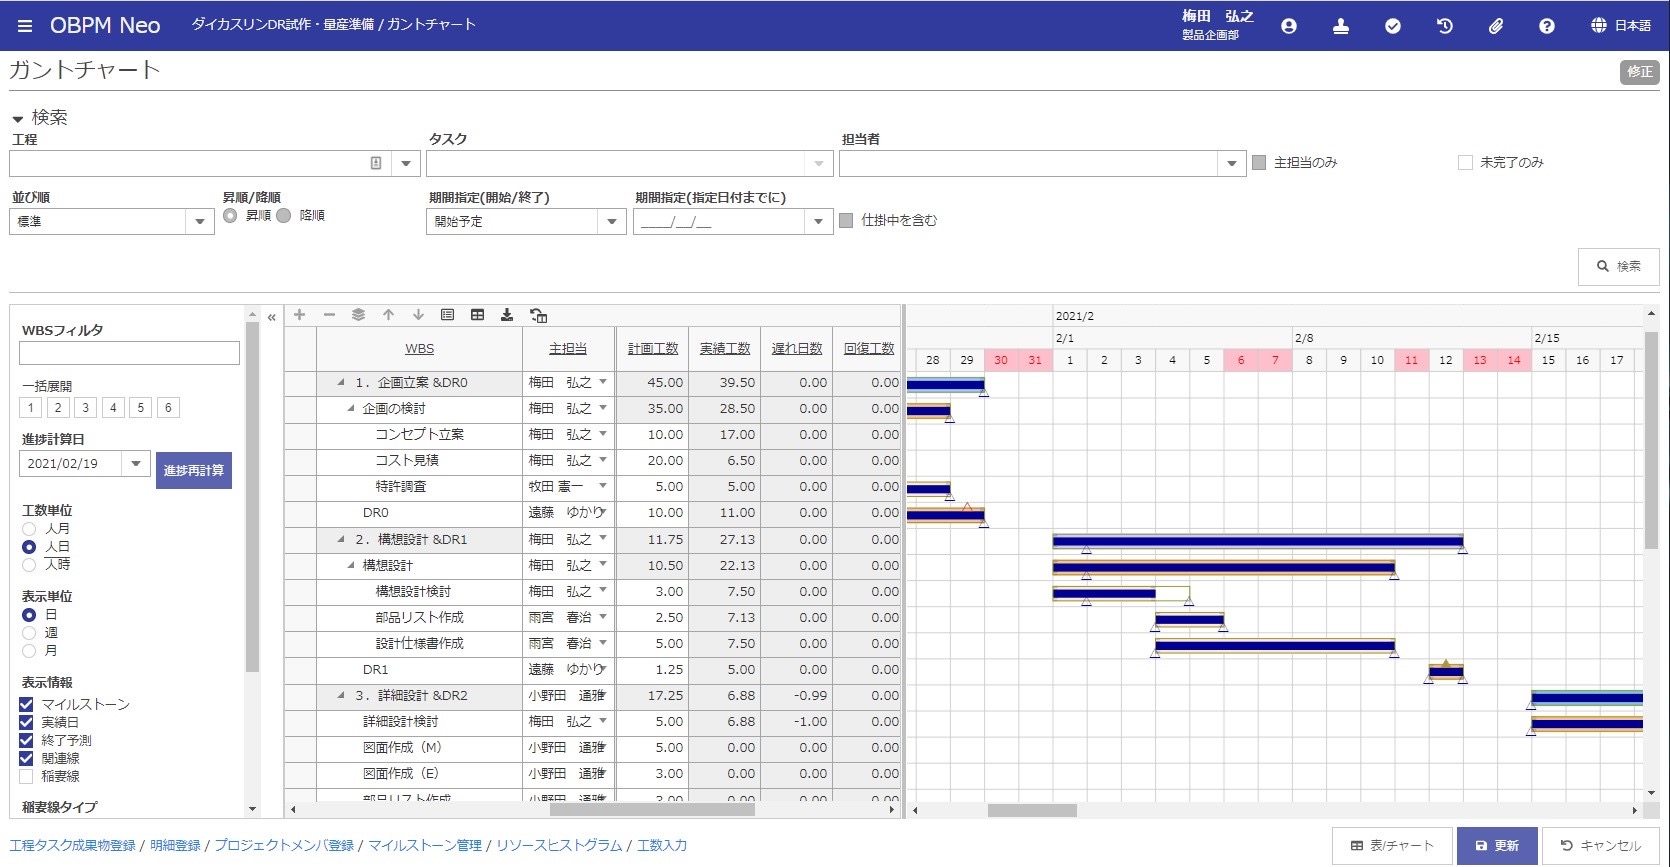
Task: Click the checkmark circle icon in header
Action: tap(1393, 26)
